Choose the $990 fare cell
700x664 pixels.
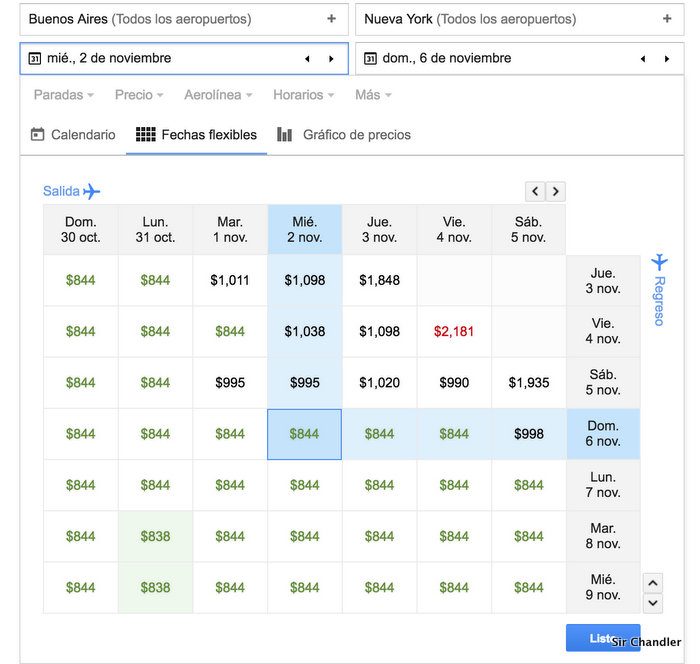pyautogui.click(x=454, y=383)
